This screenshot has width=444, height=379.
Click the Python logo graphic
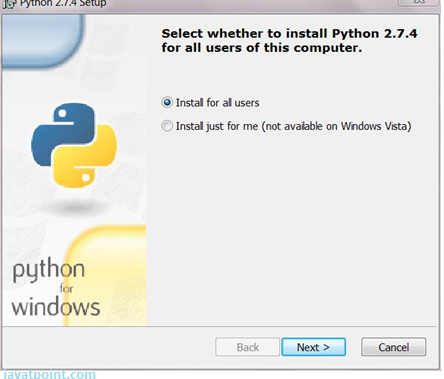[x=74, y=145]
